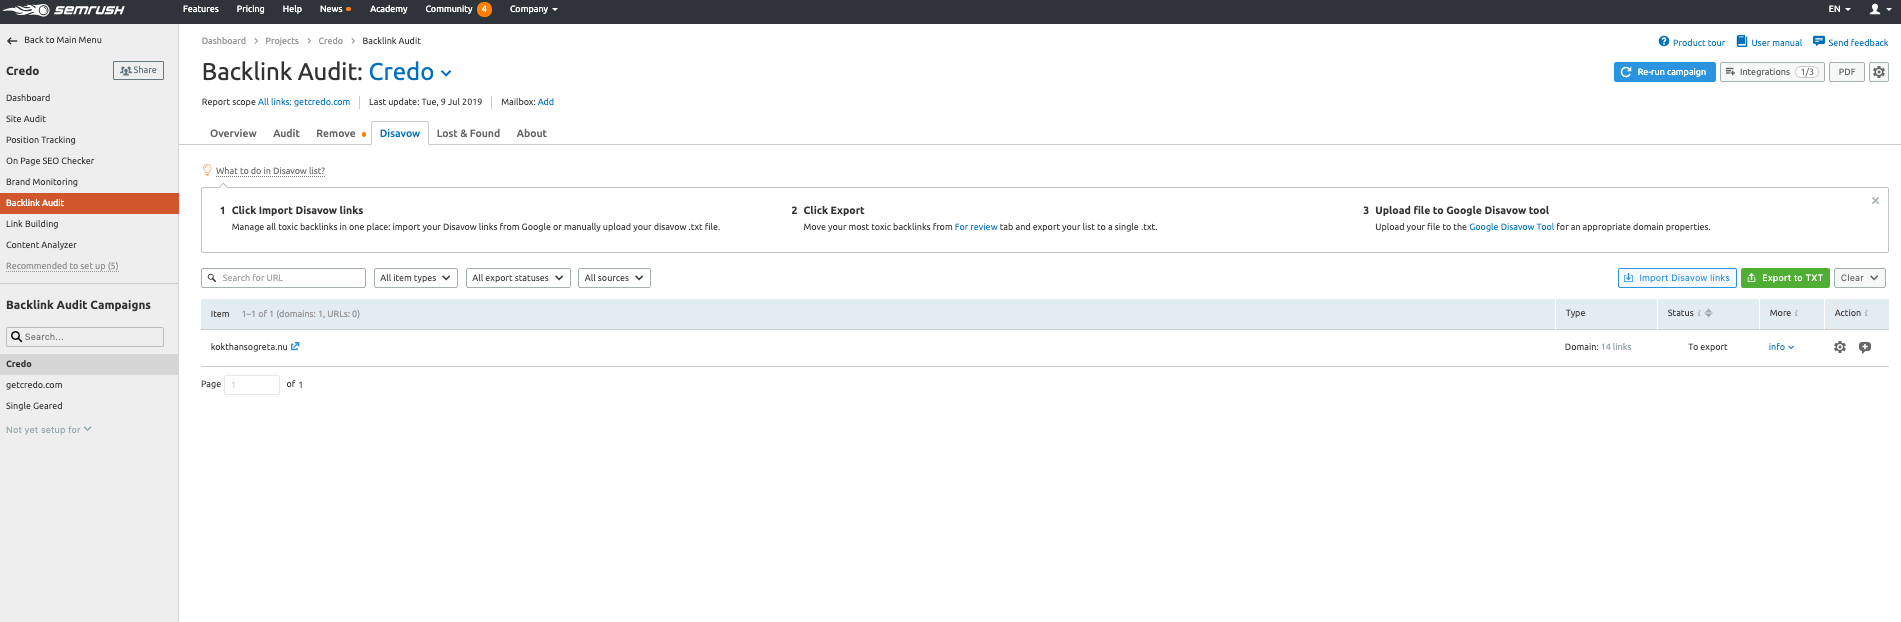Expand the info dropdown for kokthansogreta.nu

(x=1781, y=347)
